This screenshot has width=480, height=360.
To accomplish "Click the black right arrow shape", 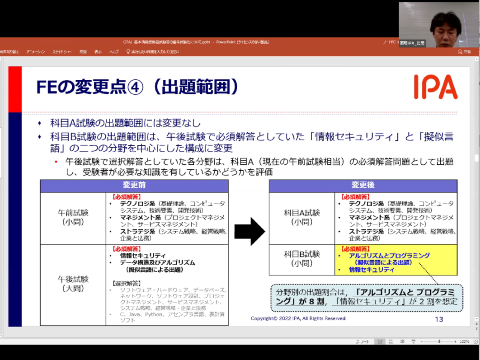I will tap(249, 231).
